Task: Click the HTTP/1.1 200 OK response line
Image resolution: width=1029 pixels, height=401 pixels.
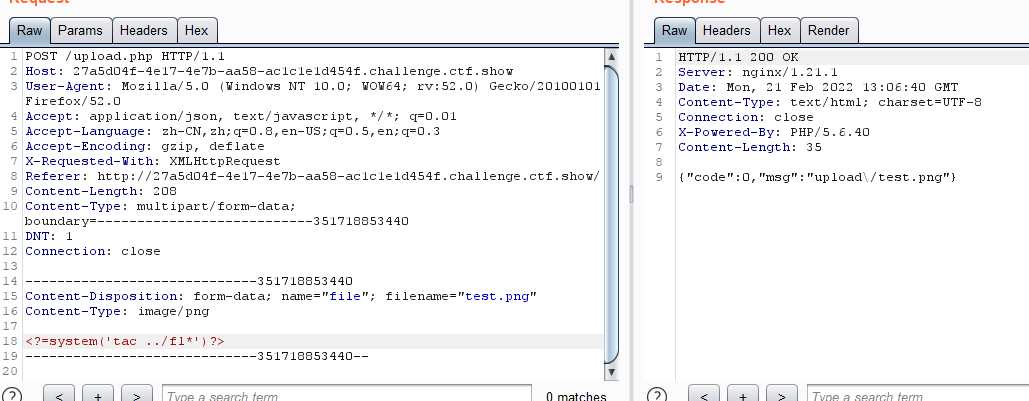Action: pyautogui.click(x=738, y=56)
